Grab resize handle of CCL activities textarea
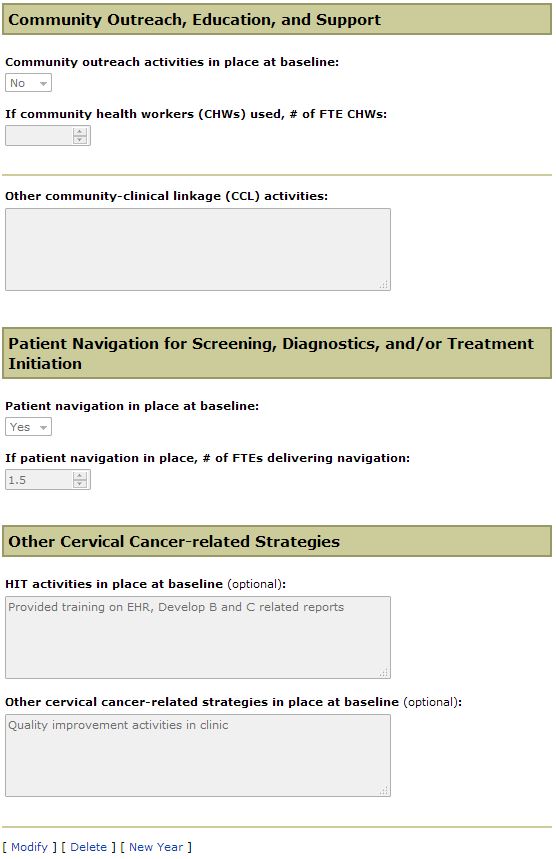The height and width of the screenshot is (859, 556). pos(384,284)
